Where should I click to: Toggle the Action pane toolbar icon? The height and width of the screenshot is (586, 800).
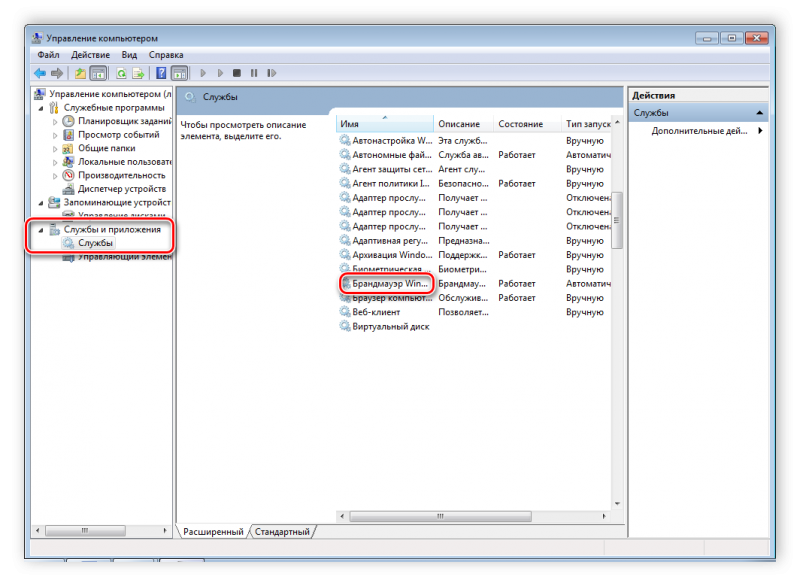point(180,73)
